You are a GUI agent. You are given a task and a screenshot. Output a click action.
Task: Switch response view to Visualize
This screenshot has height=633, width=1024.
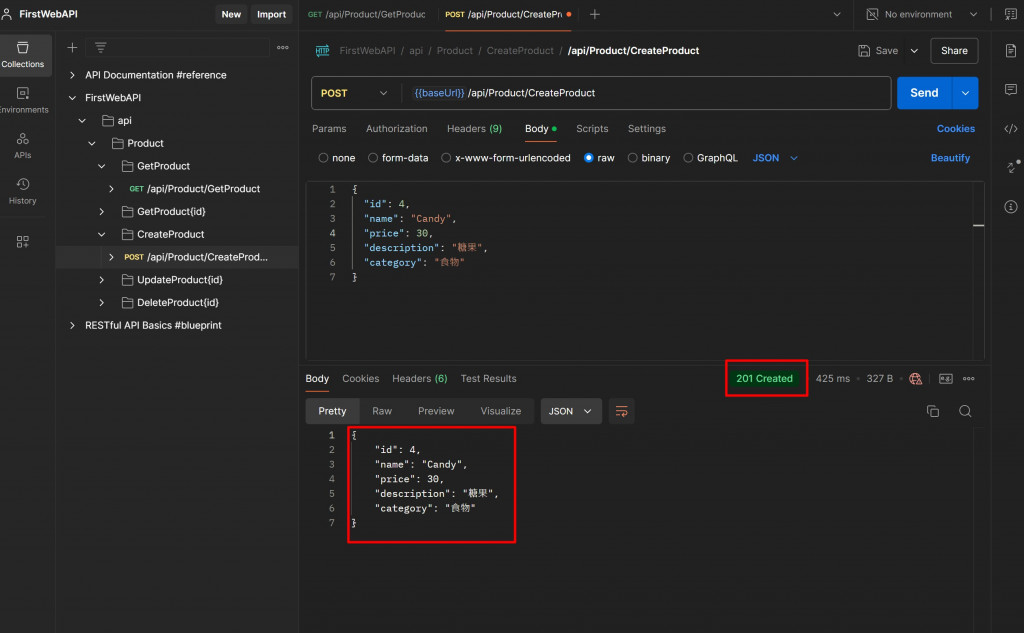[x=500, y=412]
